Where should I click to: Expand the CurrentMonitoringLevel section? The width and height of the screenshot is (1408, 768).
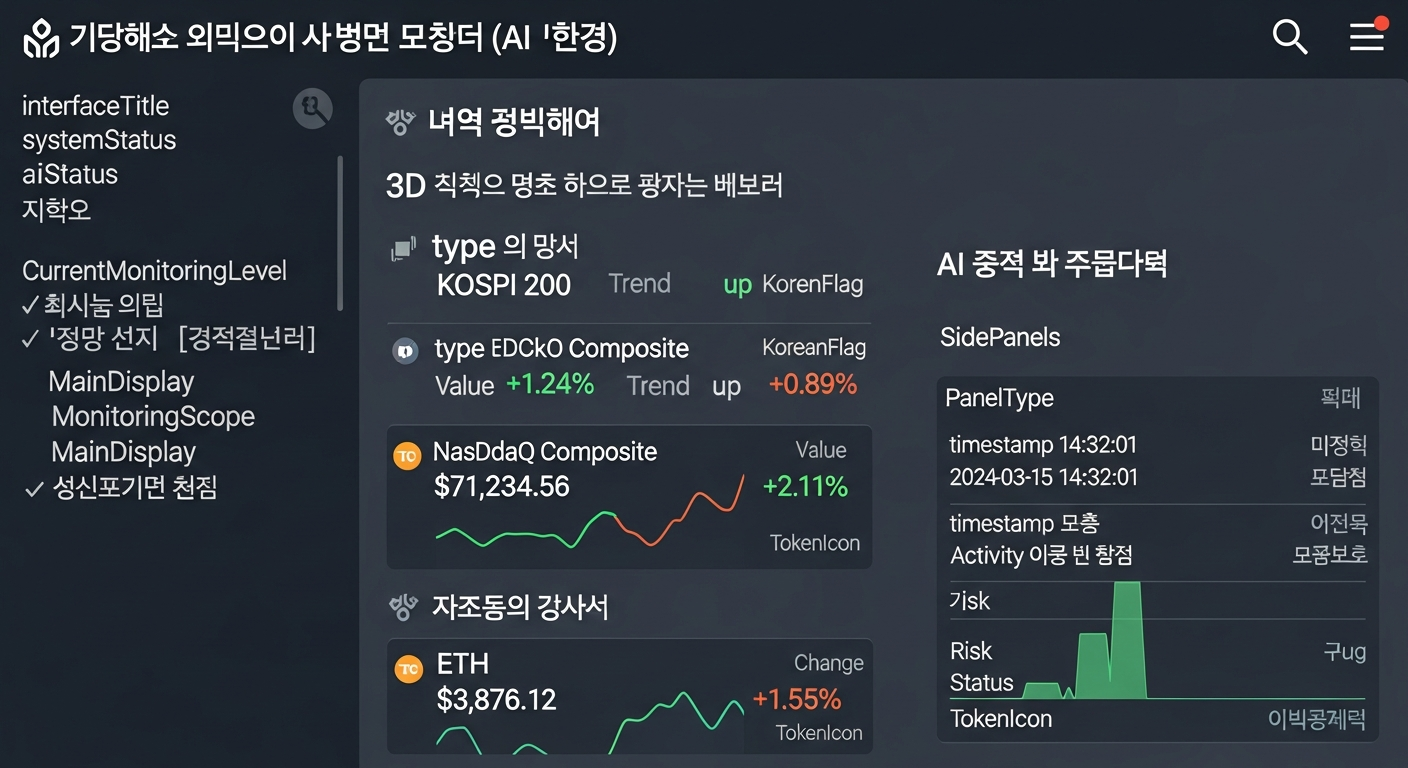[154, 270]
